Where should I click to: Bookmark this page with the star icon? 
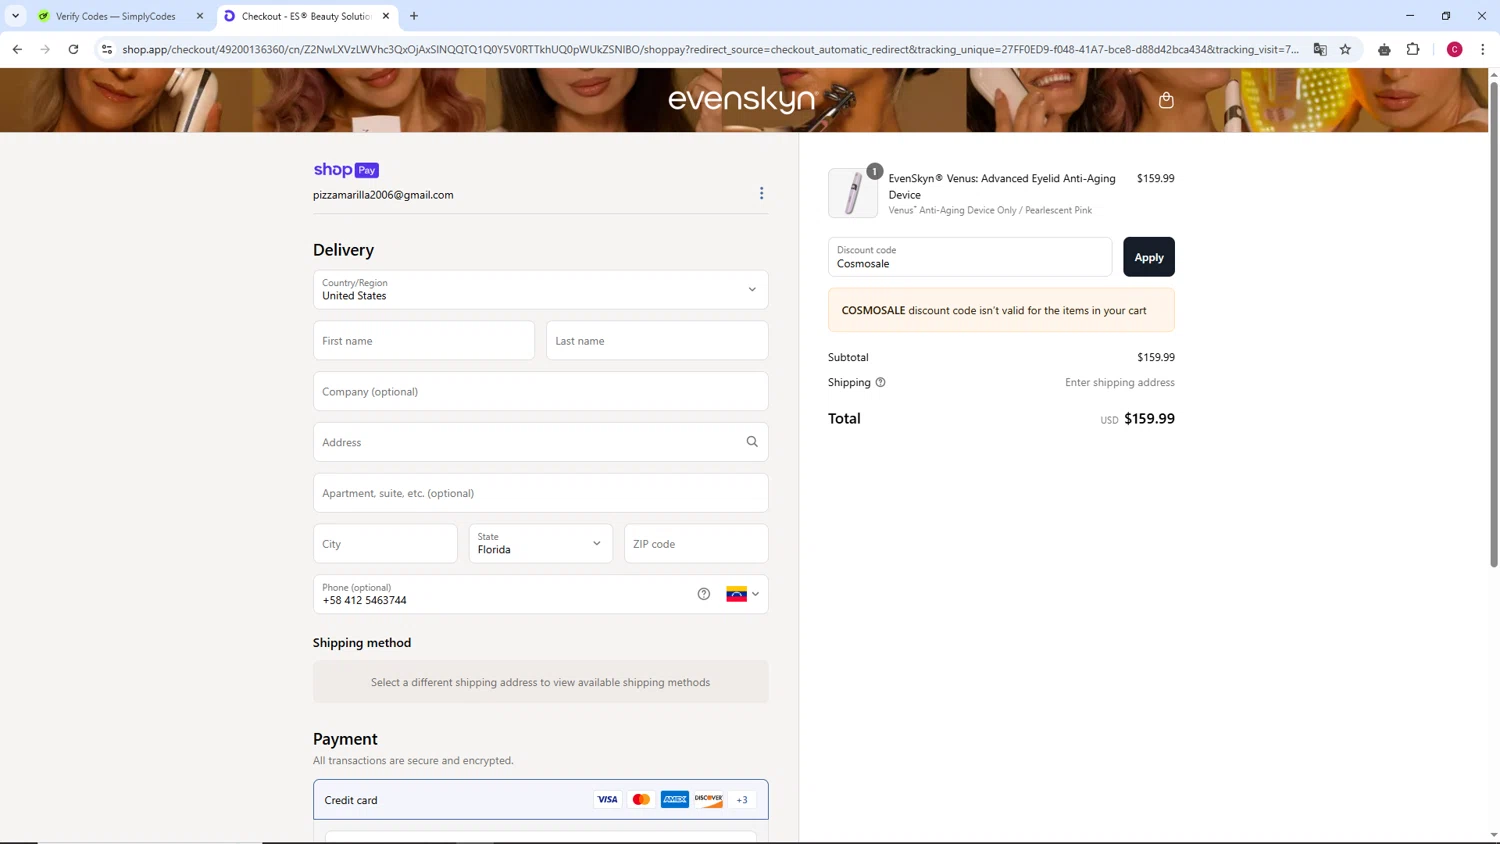click(1346, 49)
